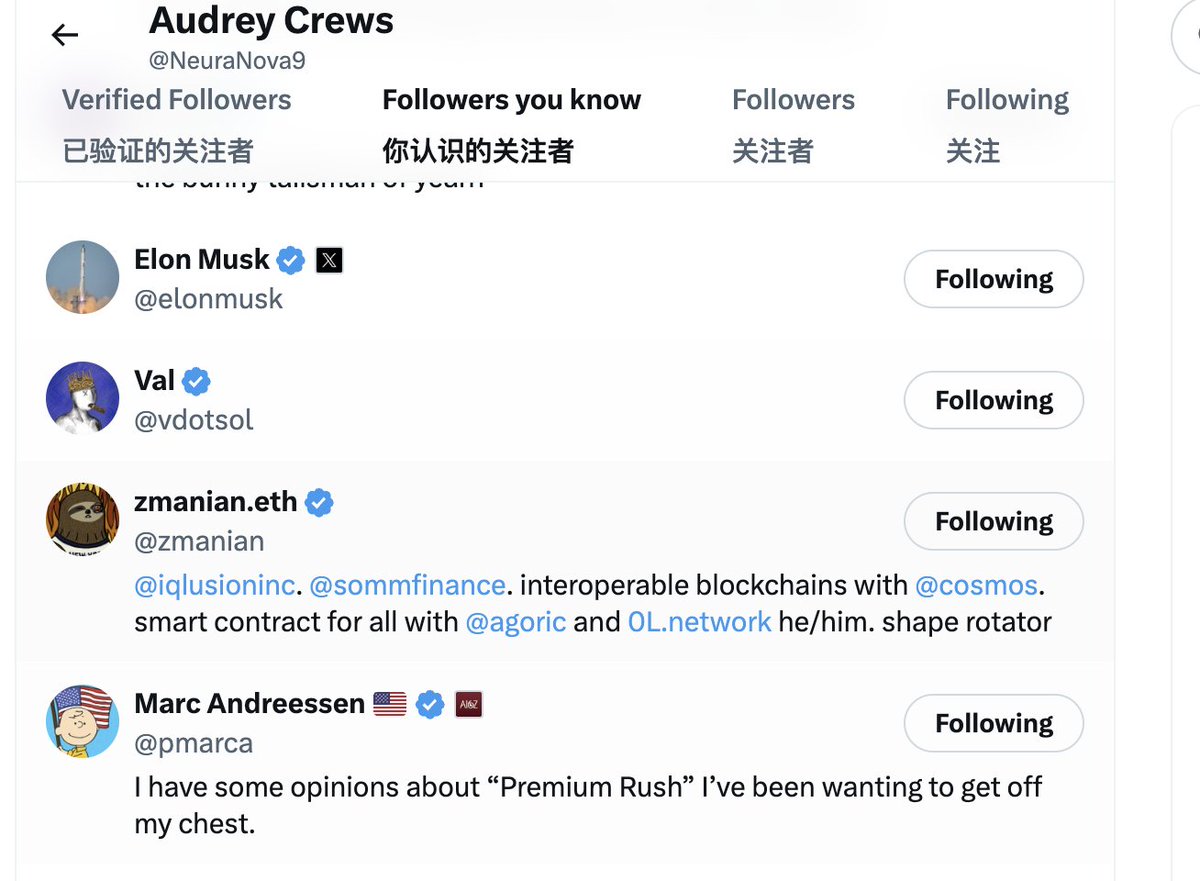The image size is (1200, 881).
Task: Click Marc Andreessen's blue verified badge
Action: pos(430,704)
